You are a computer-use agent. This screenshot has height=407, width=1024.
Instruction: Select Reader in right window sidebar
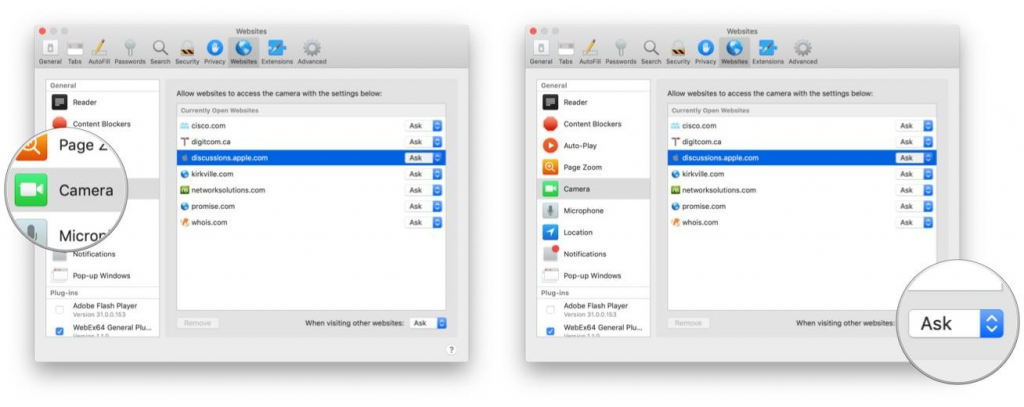click(593, 102)
